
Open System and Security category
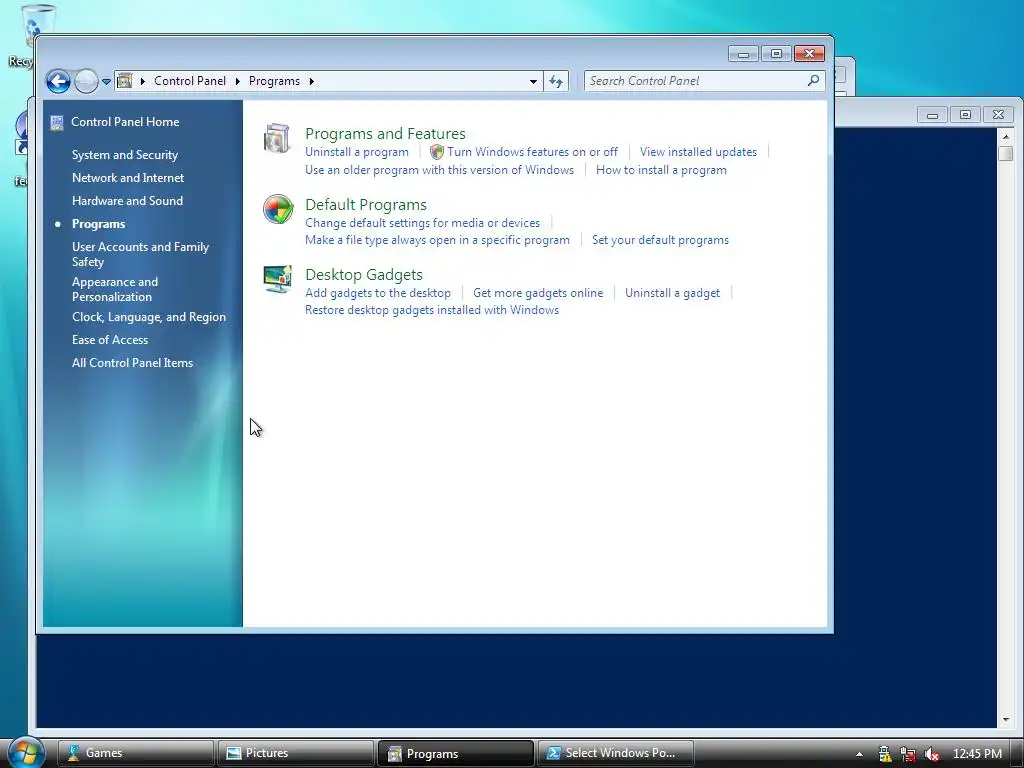click(125, 155)
